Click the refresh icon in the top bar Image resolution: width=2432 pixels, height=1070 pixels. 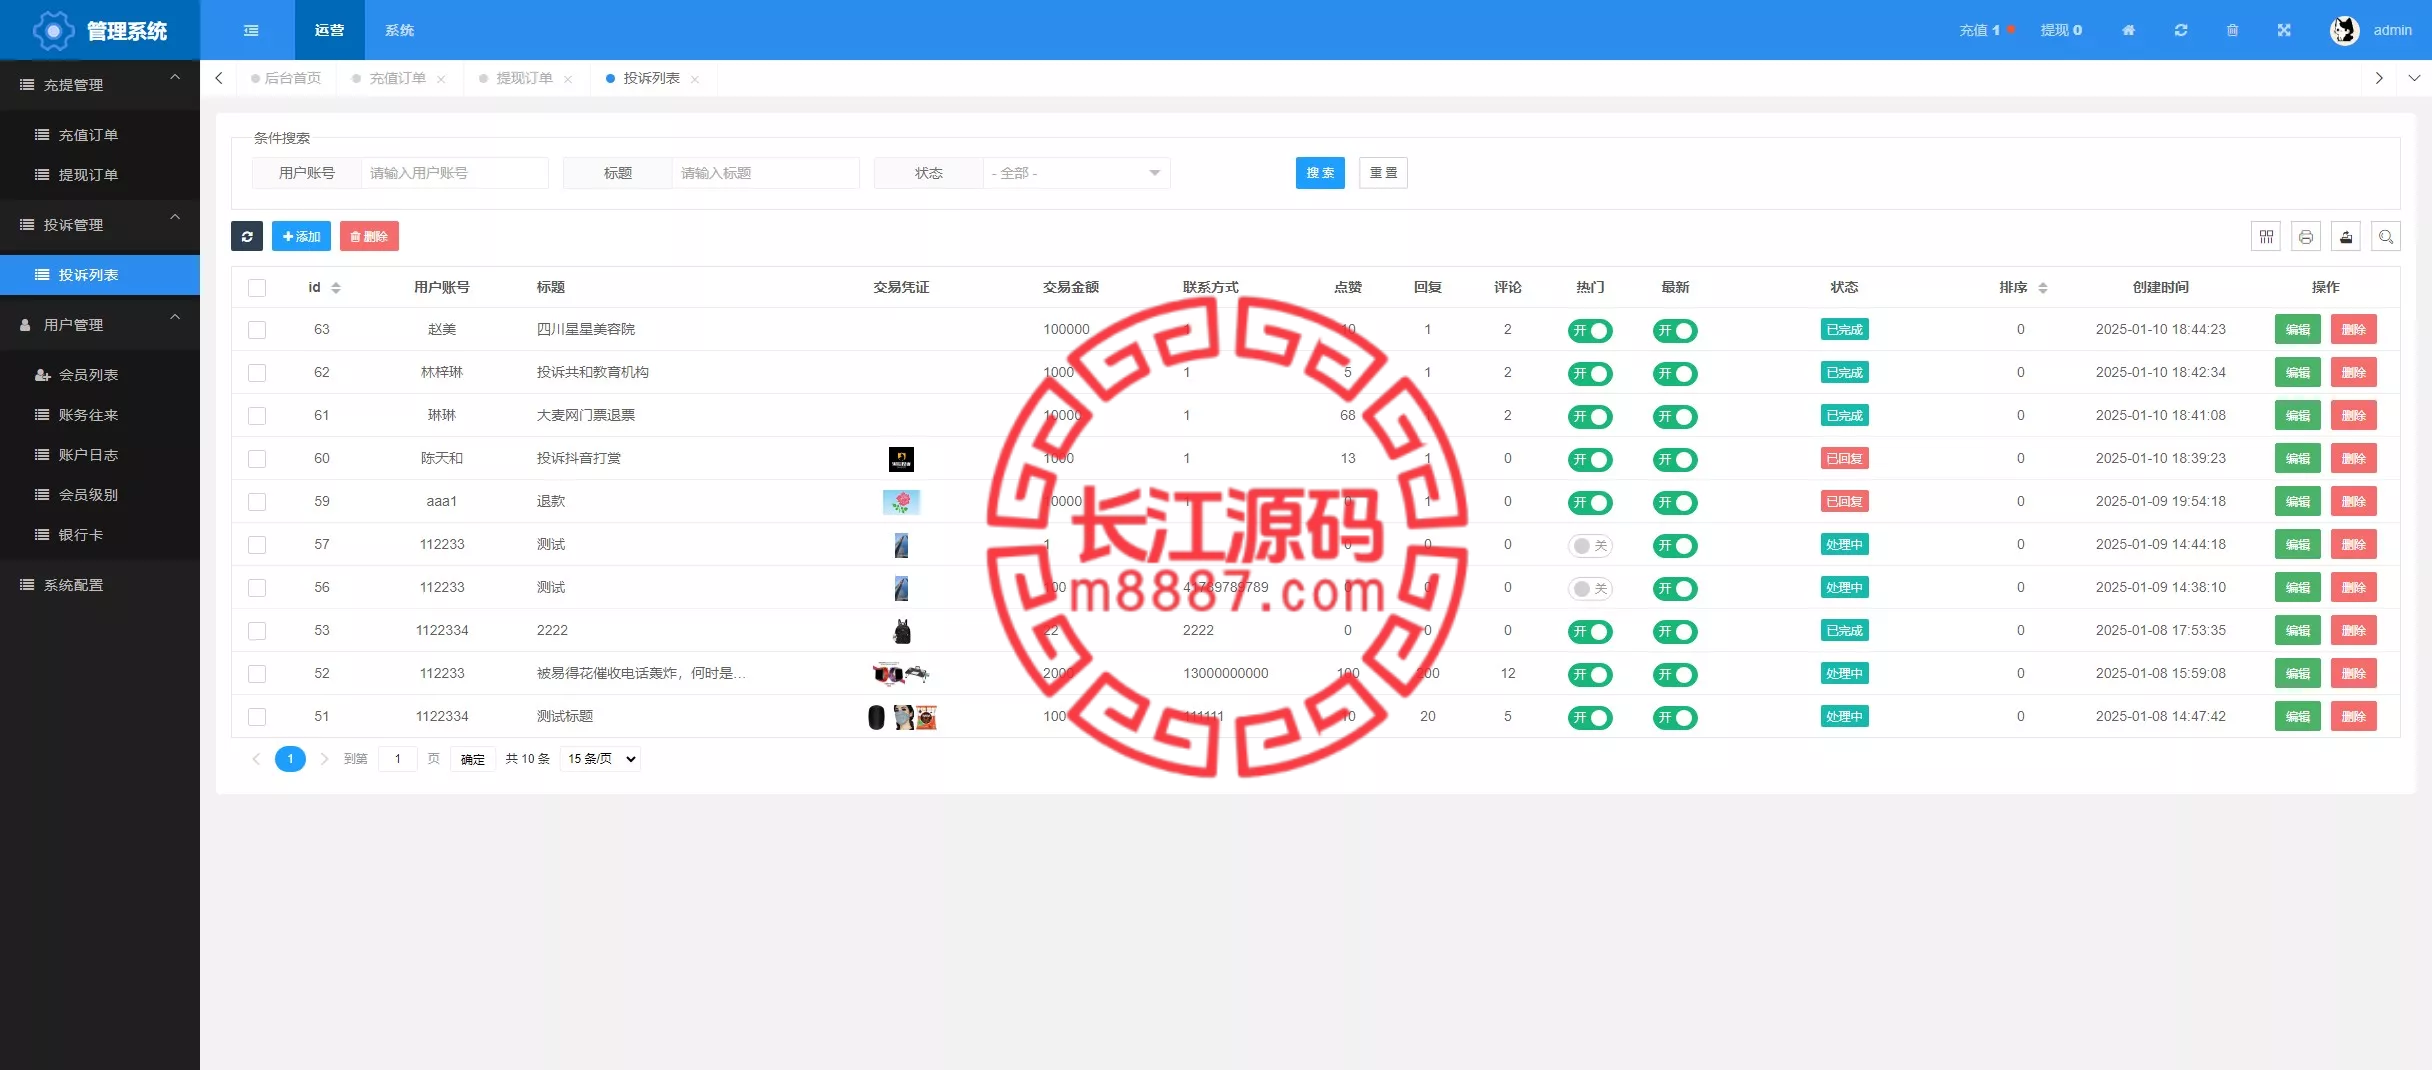tap(2181, 30)
